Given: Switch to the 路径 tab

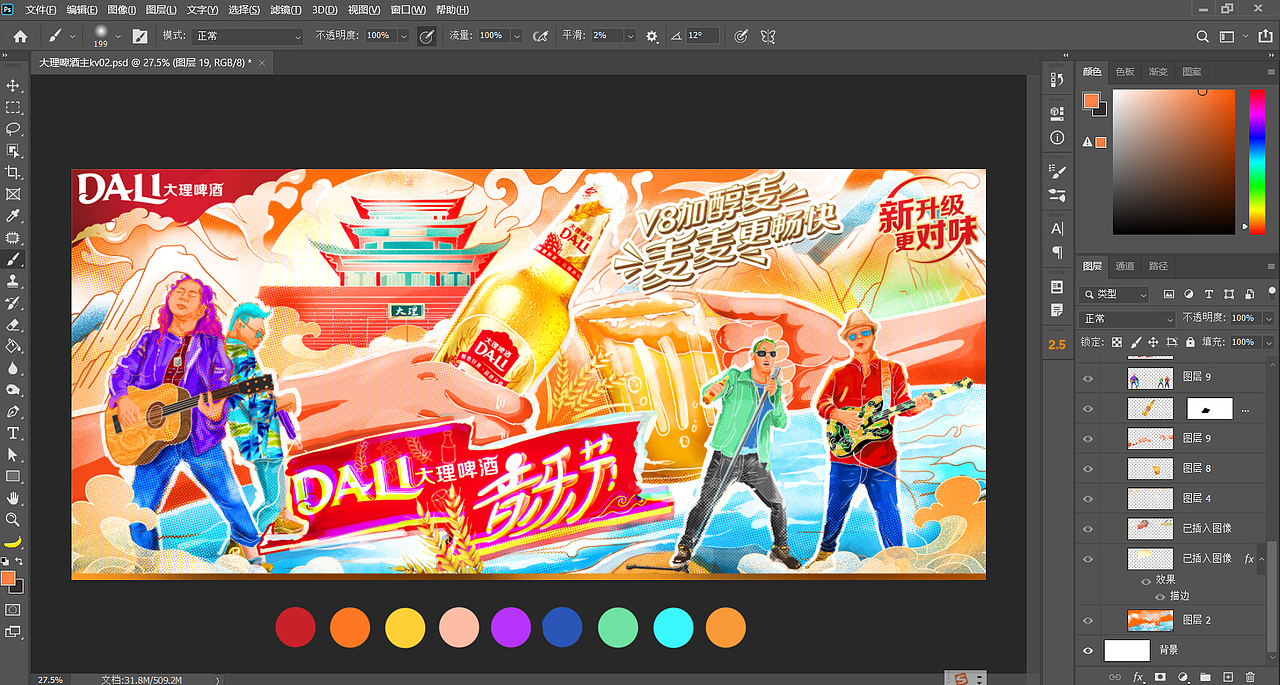Looking at the screenshot, I should pos(1158,266).
